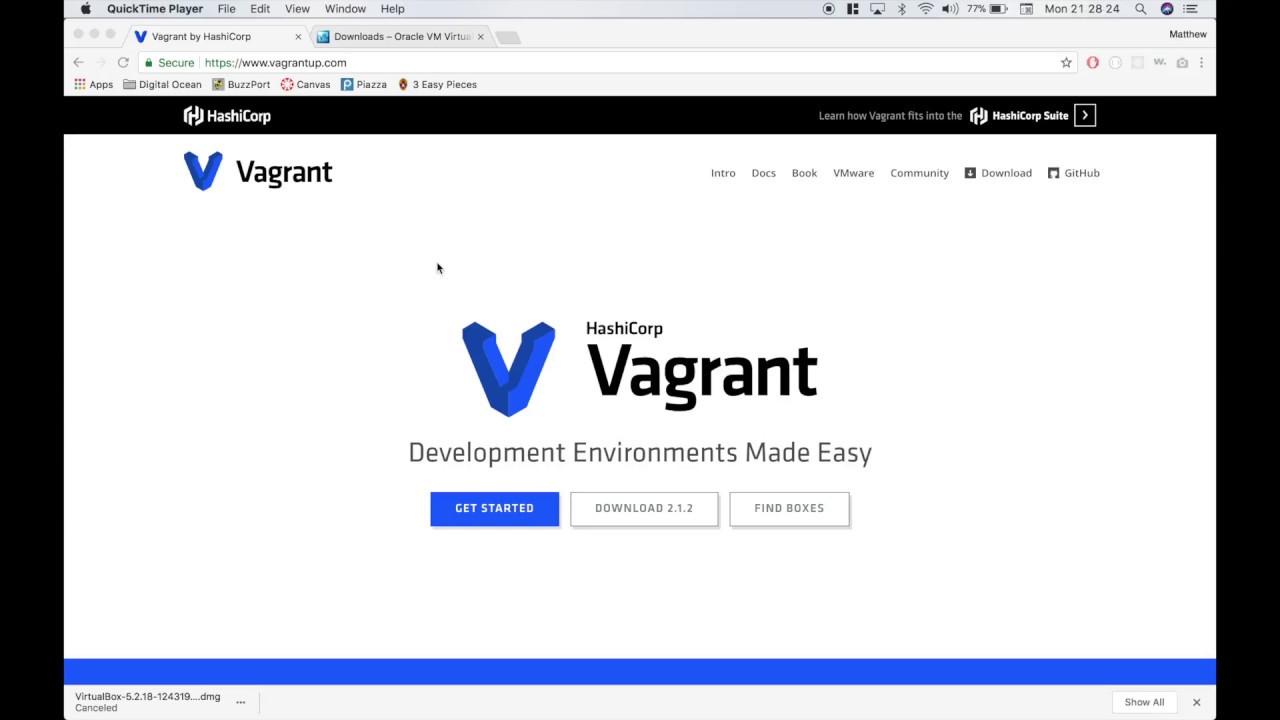Open Notification Center icon
The height and width of the screenshot is (720, 1280).
pyautogui.click(x=1190, y=9)
